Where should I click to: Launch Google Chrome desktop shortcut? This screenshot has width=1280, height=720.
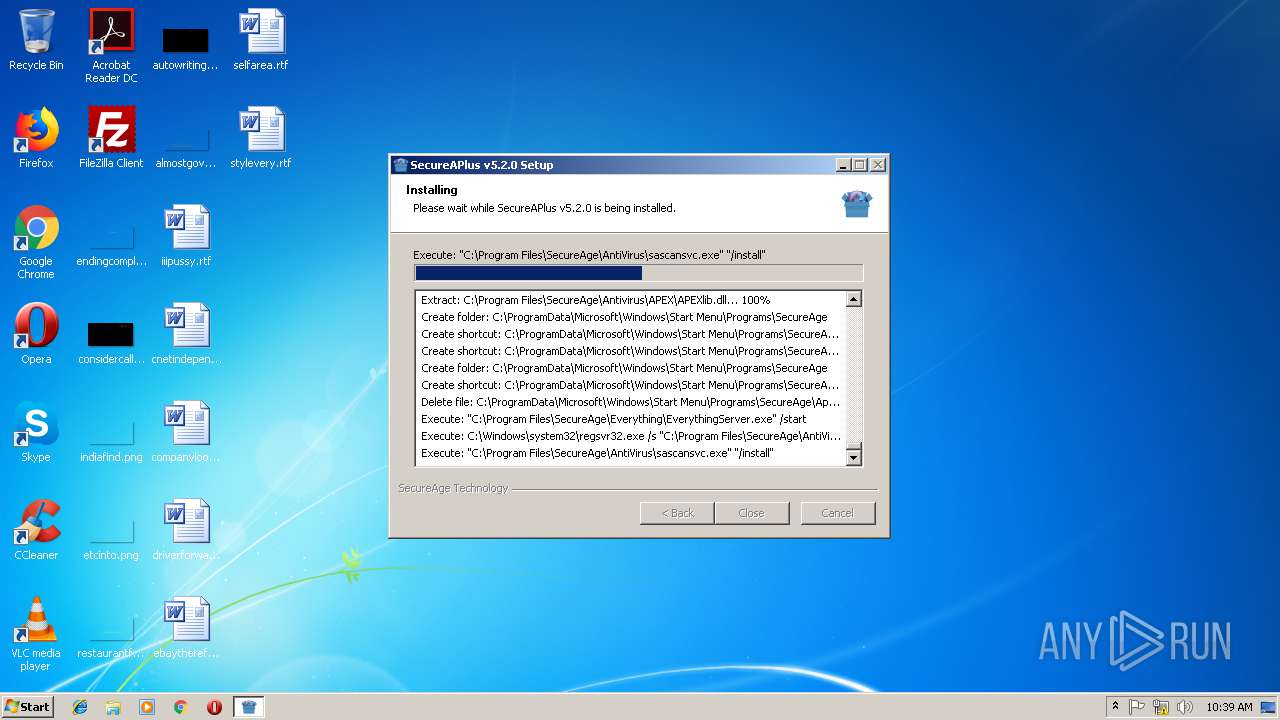[x=36, y=242]
